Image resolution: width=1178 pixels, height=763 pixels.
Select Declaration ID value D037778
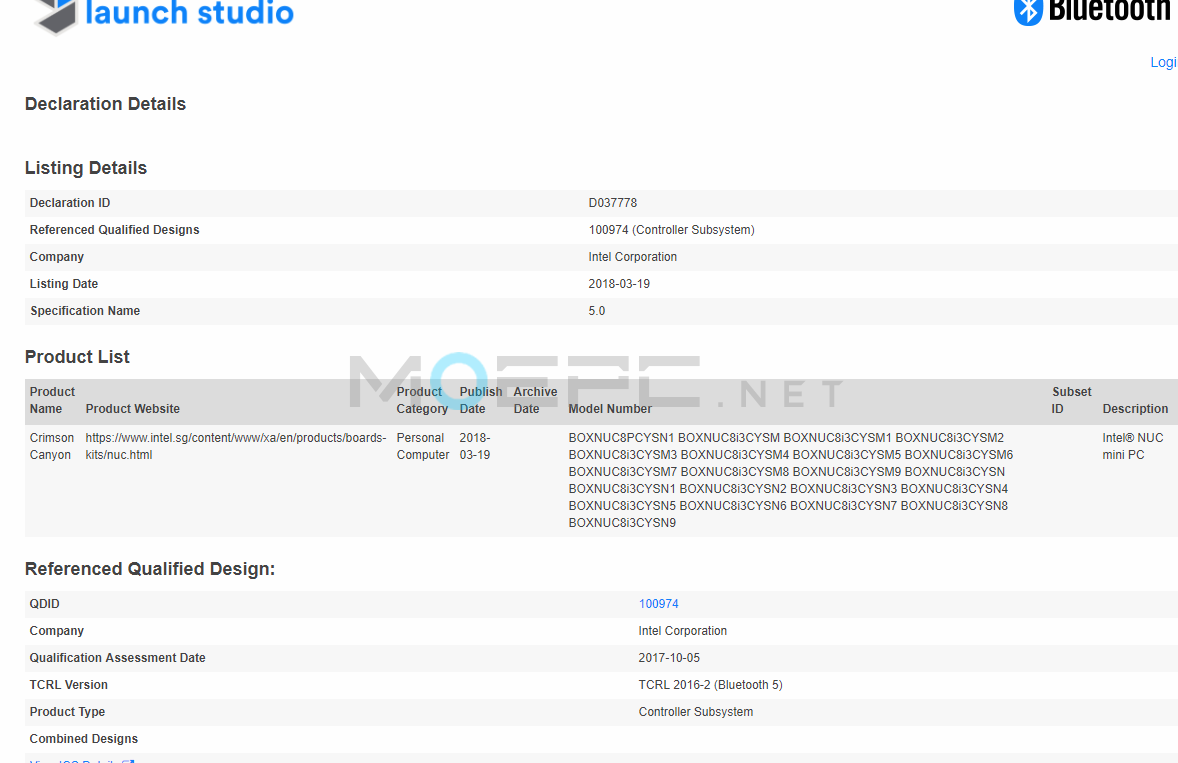[x=612, y=203]
